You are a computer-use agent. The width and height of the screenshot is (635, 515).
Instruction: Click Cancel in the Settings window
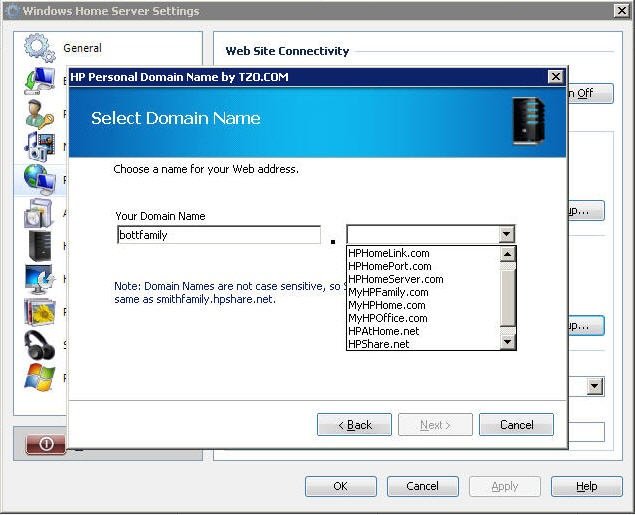tap(422, 486)
